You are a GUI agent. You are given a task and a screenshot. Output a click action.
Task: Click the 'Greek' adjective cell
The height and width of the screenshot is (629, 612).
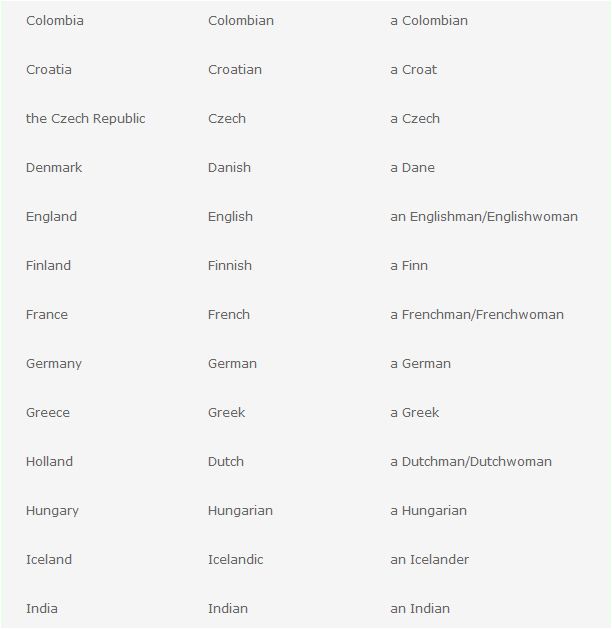click(226, 413)
